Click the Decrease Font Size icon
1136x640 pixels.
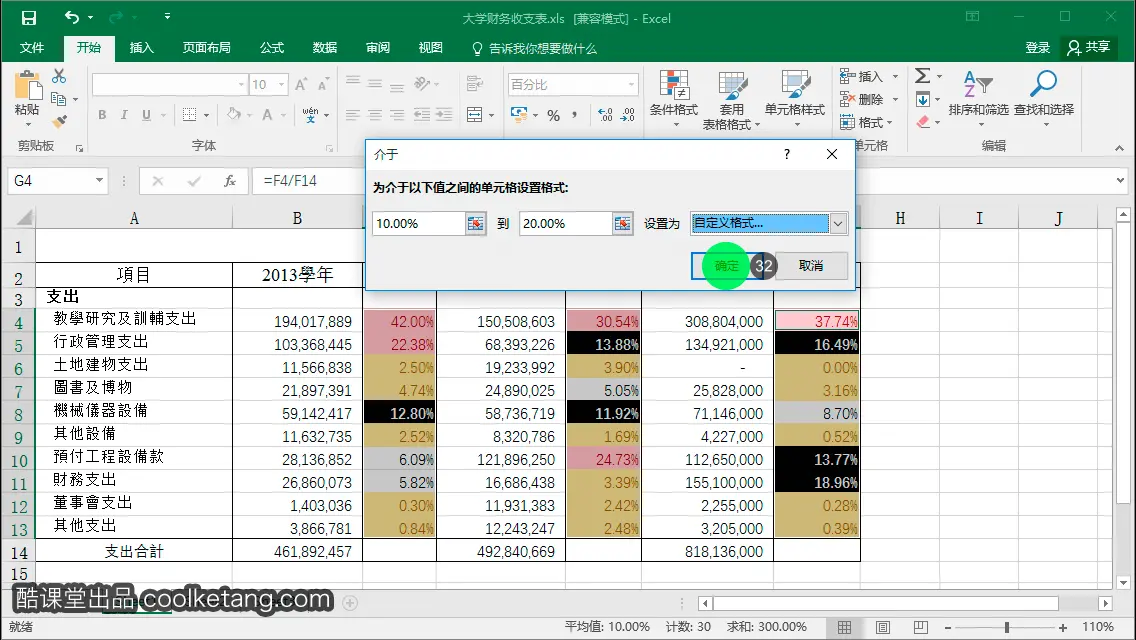coord(323,85)
